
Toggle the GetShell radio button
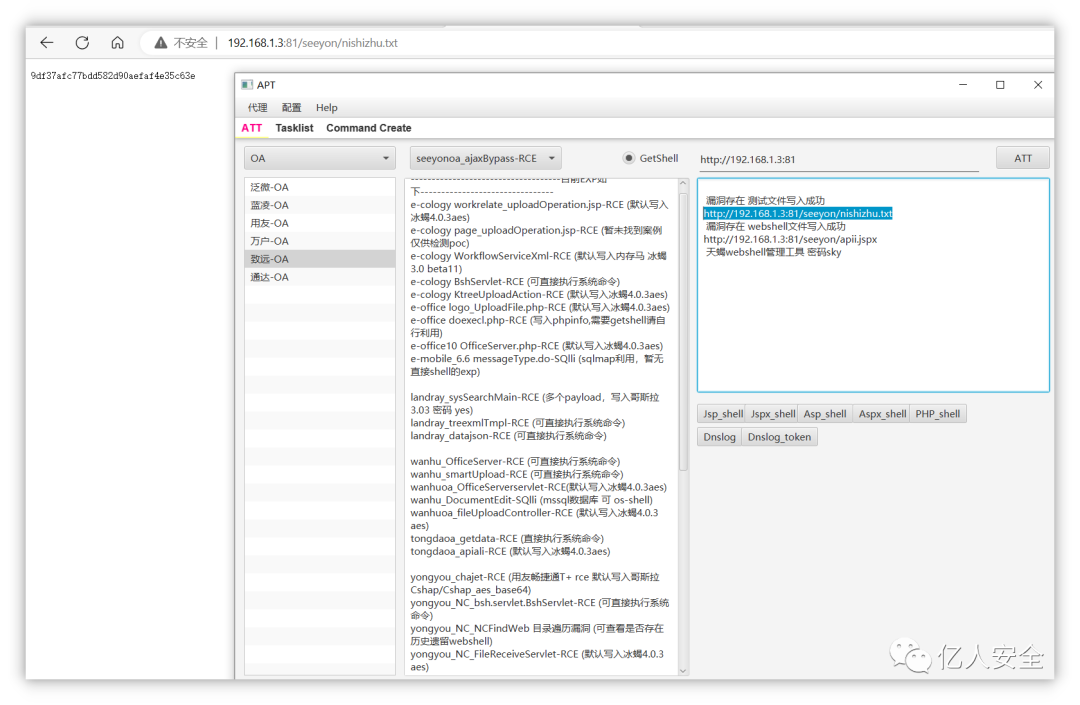(628, 158)
